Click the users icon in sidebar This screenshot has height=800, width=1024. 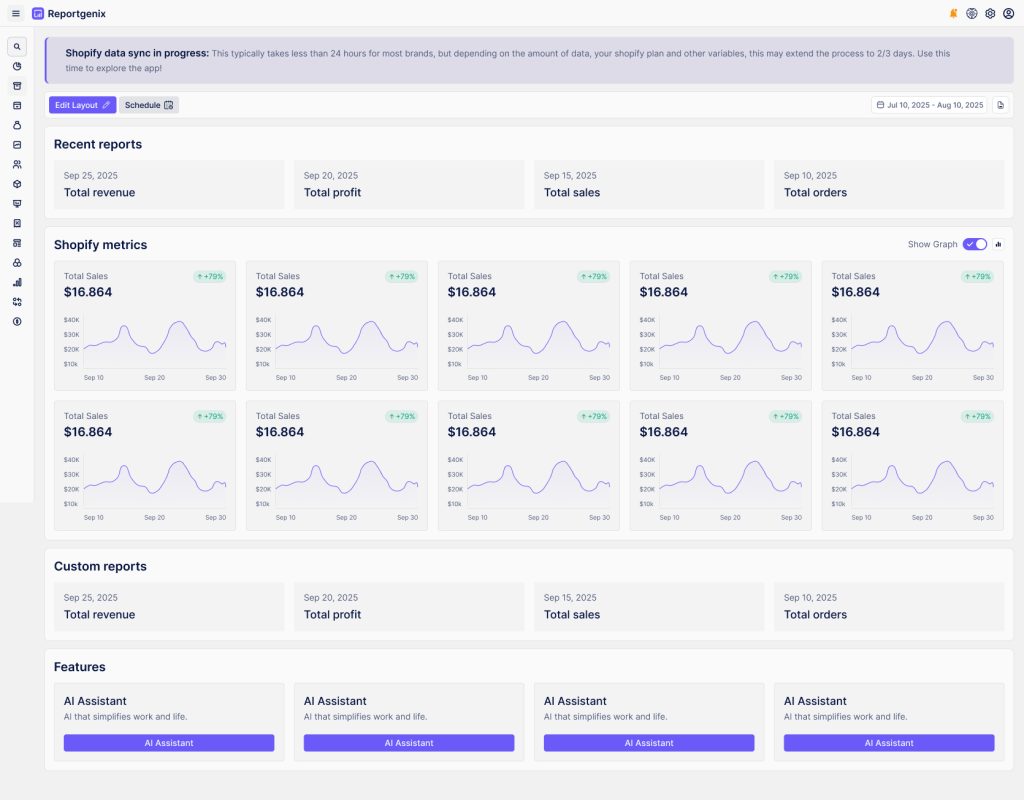pos(17,164)
